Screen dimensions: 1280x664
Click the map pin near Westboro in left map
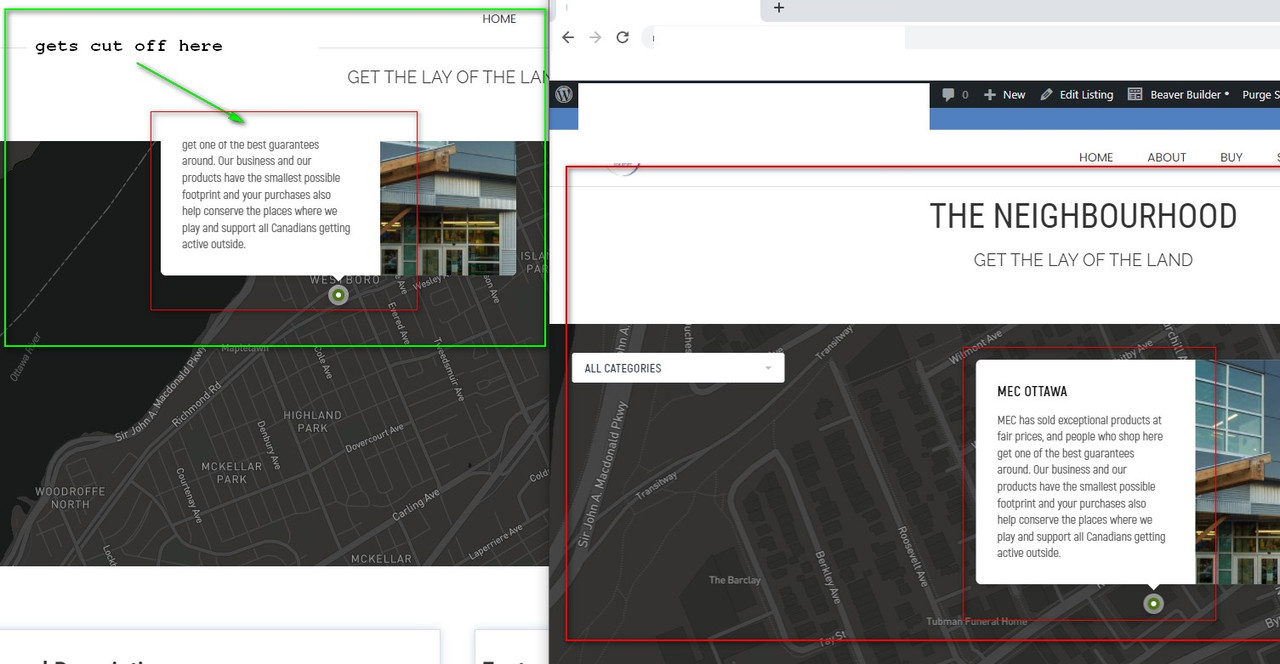point(338,295)
